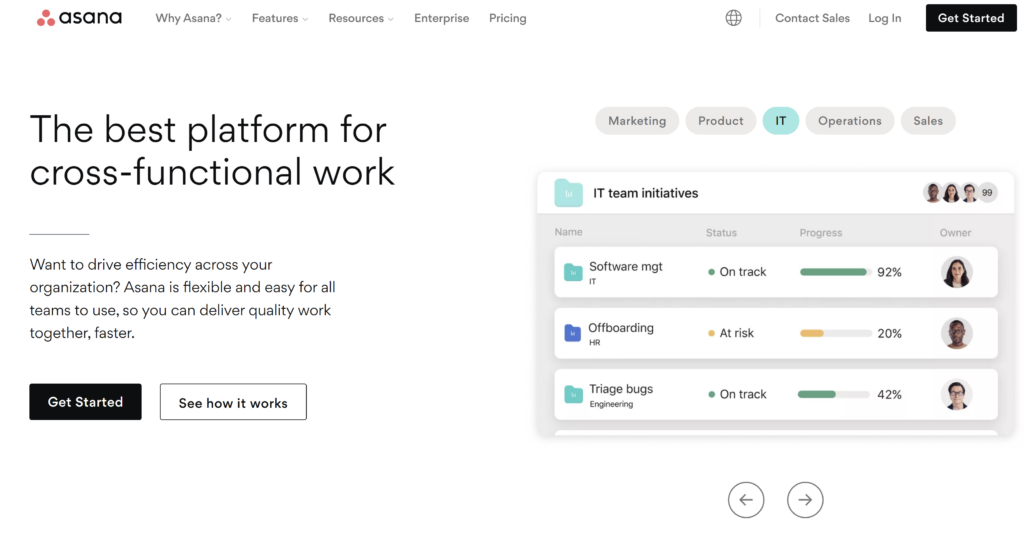Click the Owner column header

pos(955,232)
